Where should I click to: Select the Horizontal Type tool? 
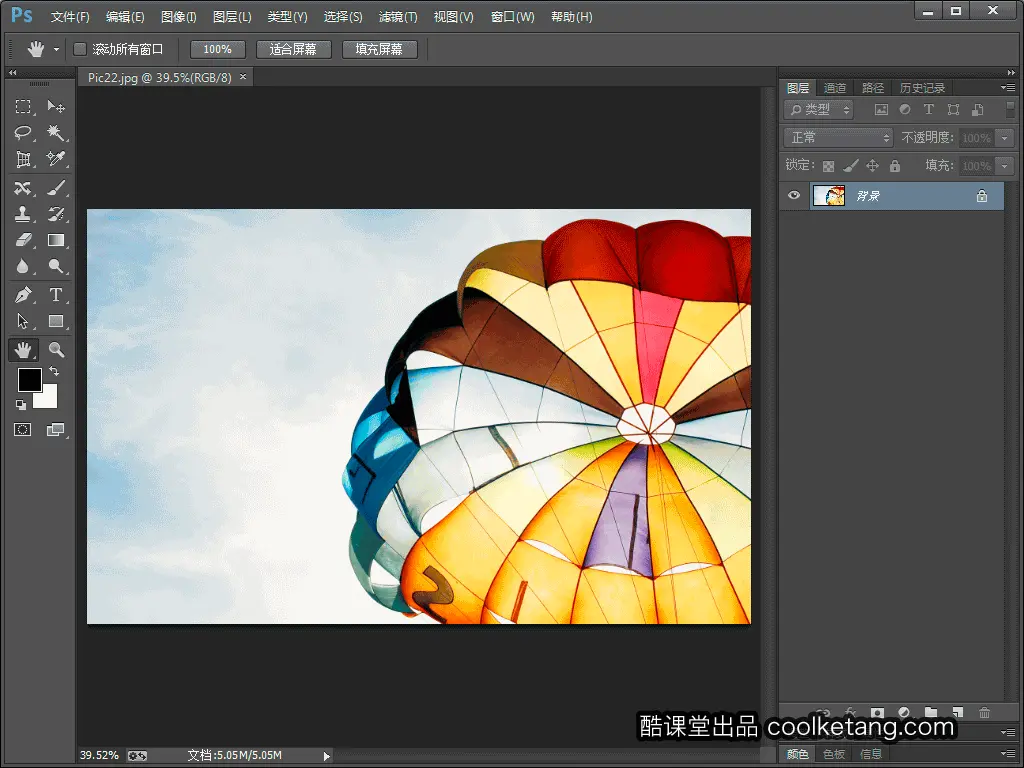[56, 295]
